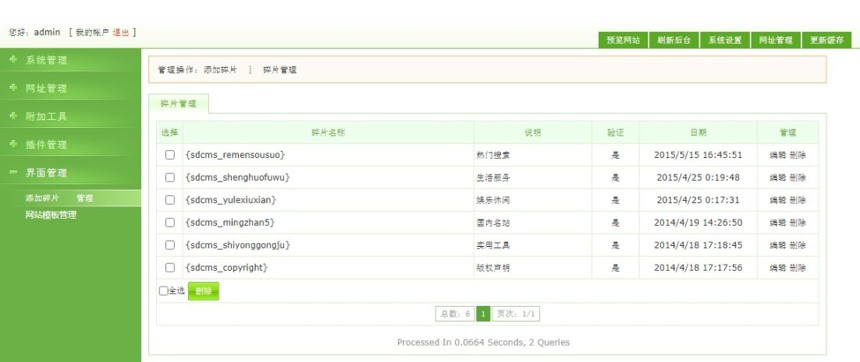Click the {sdcms_copyright} fragment name
The height and width of the screenshot is (362, 860).
227,268
